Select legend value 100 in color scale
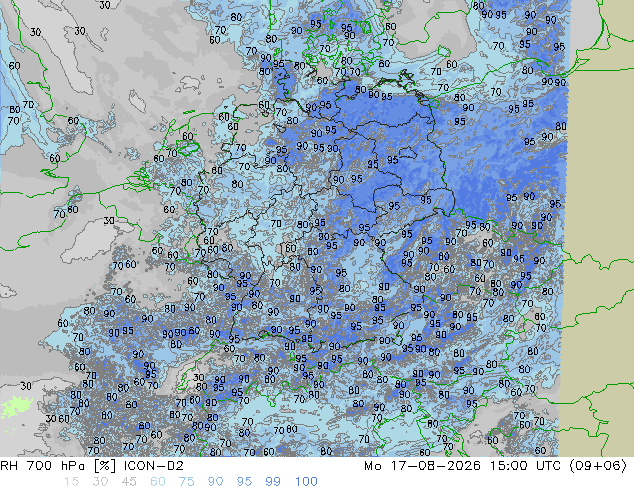Screen dimensions: 634x490 306,482
